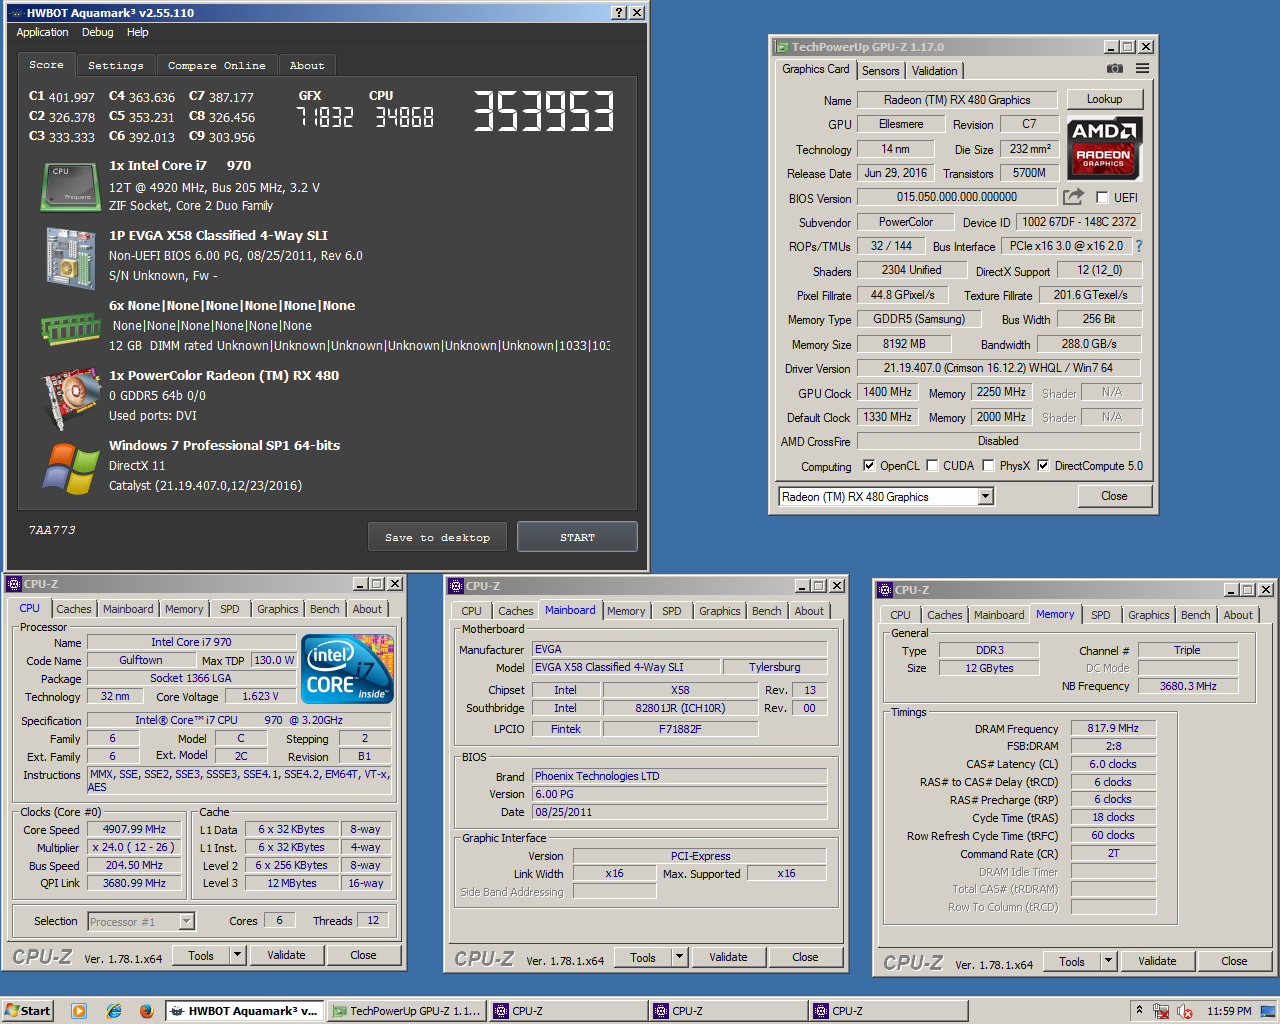Click the BIOS share/export arrow icon

point(1073,197)
